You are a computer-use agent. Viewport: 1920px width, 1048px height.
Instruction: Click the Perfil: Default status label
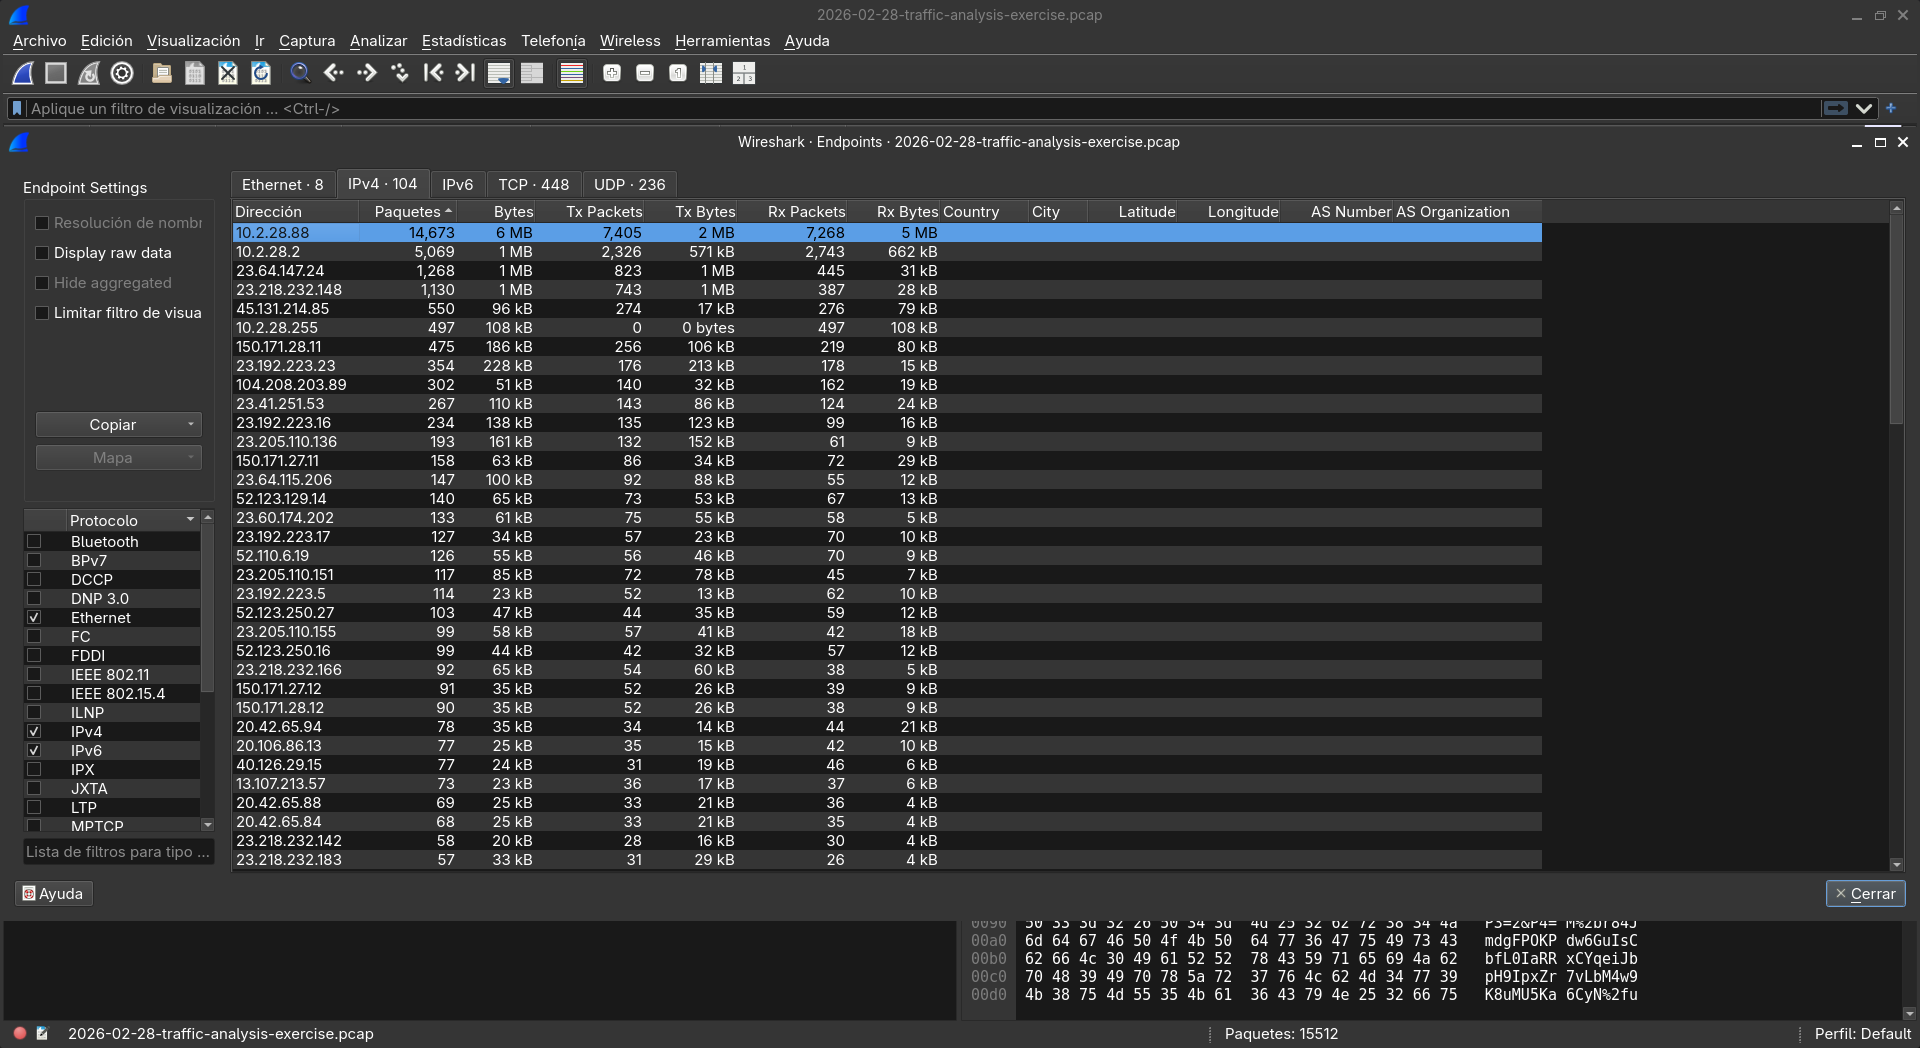point(1862,1033)
